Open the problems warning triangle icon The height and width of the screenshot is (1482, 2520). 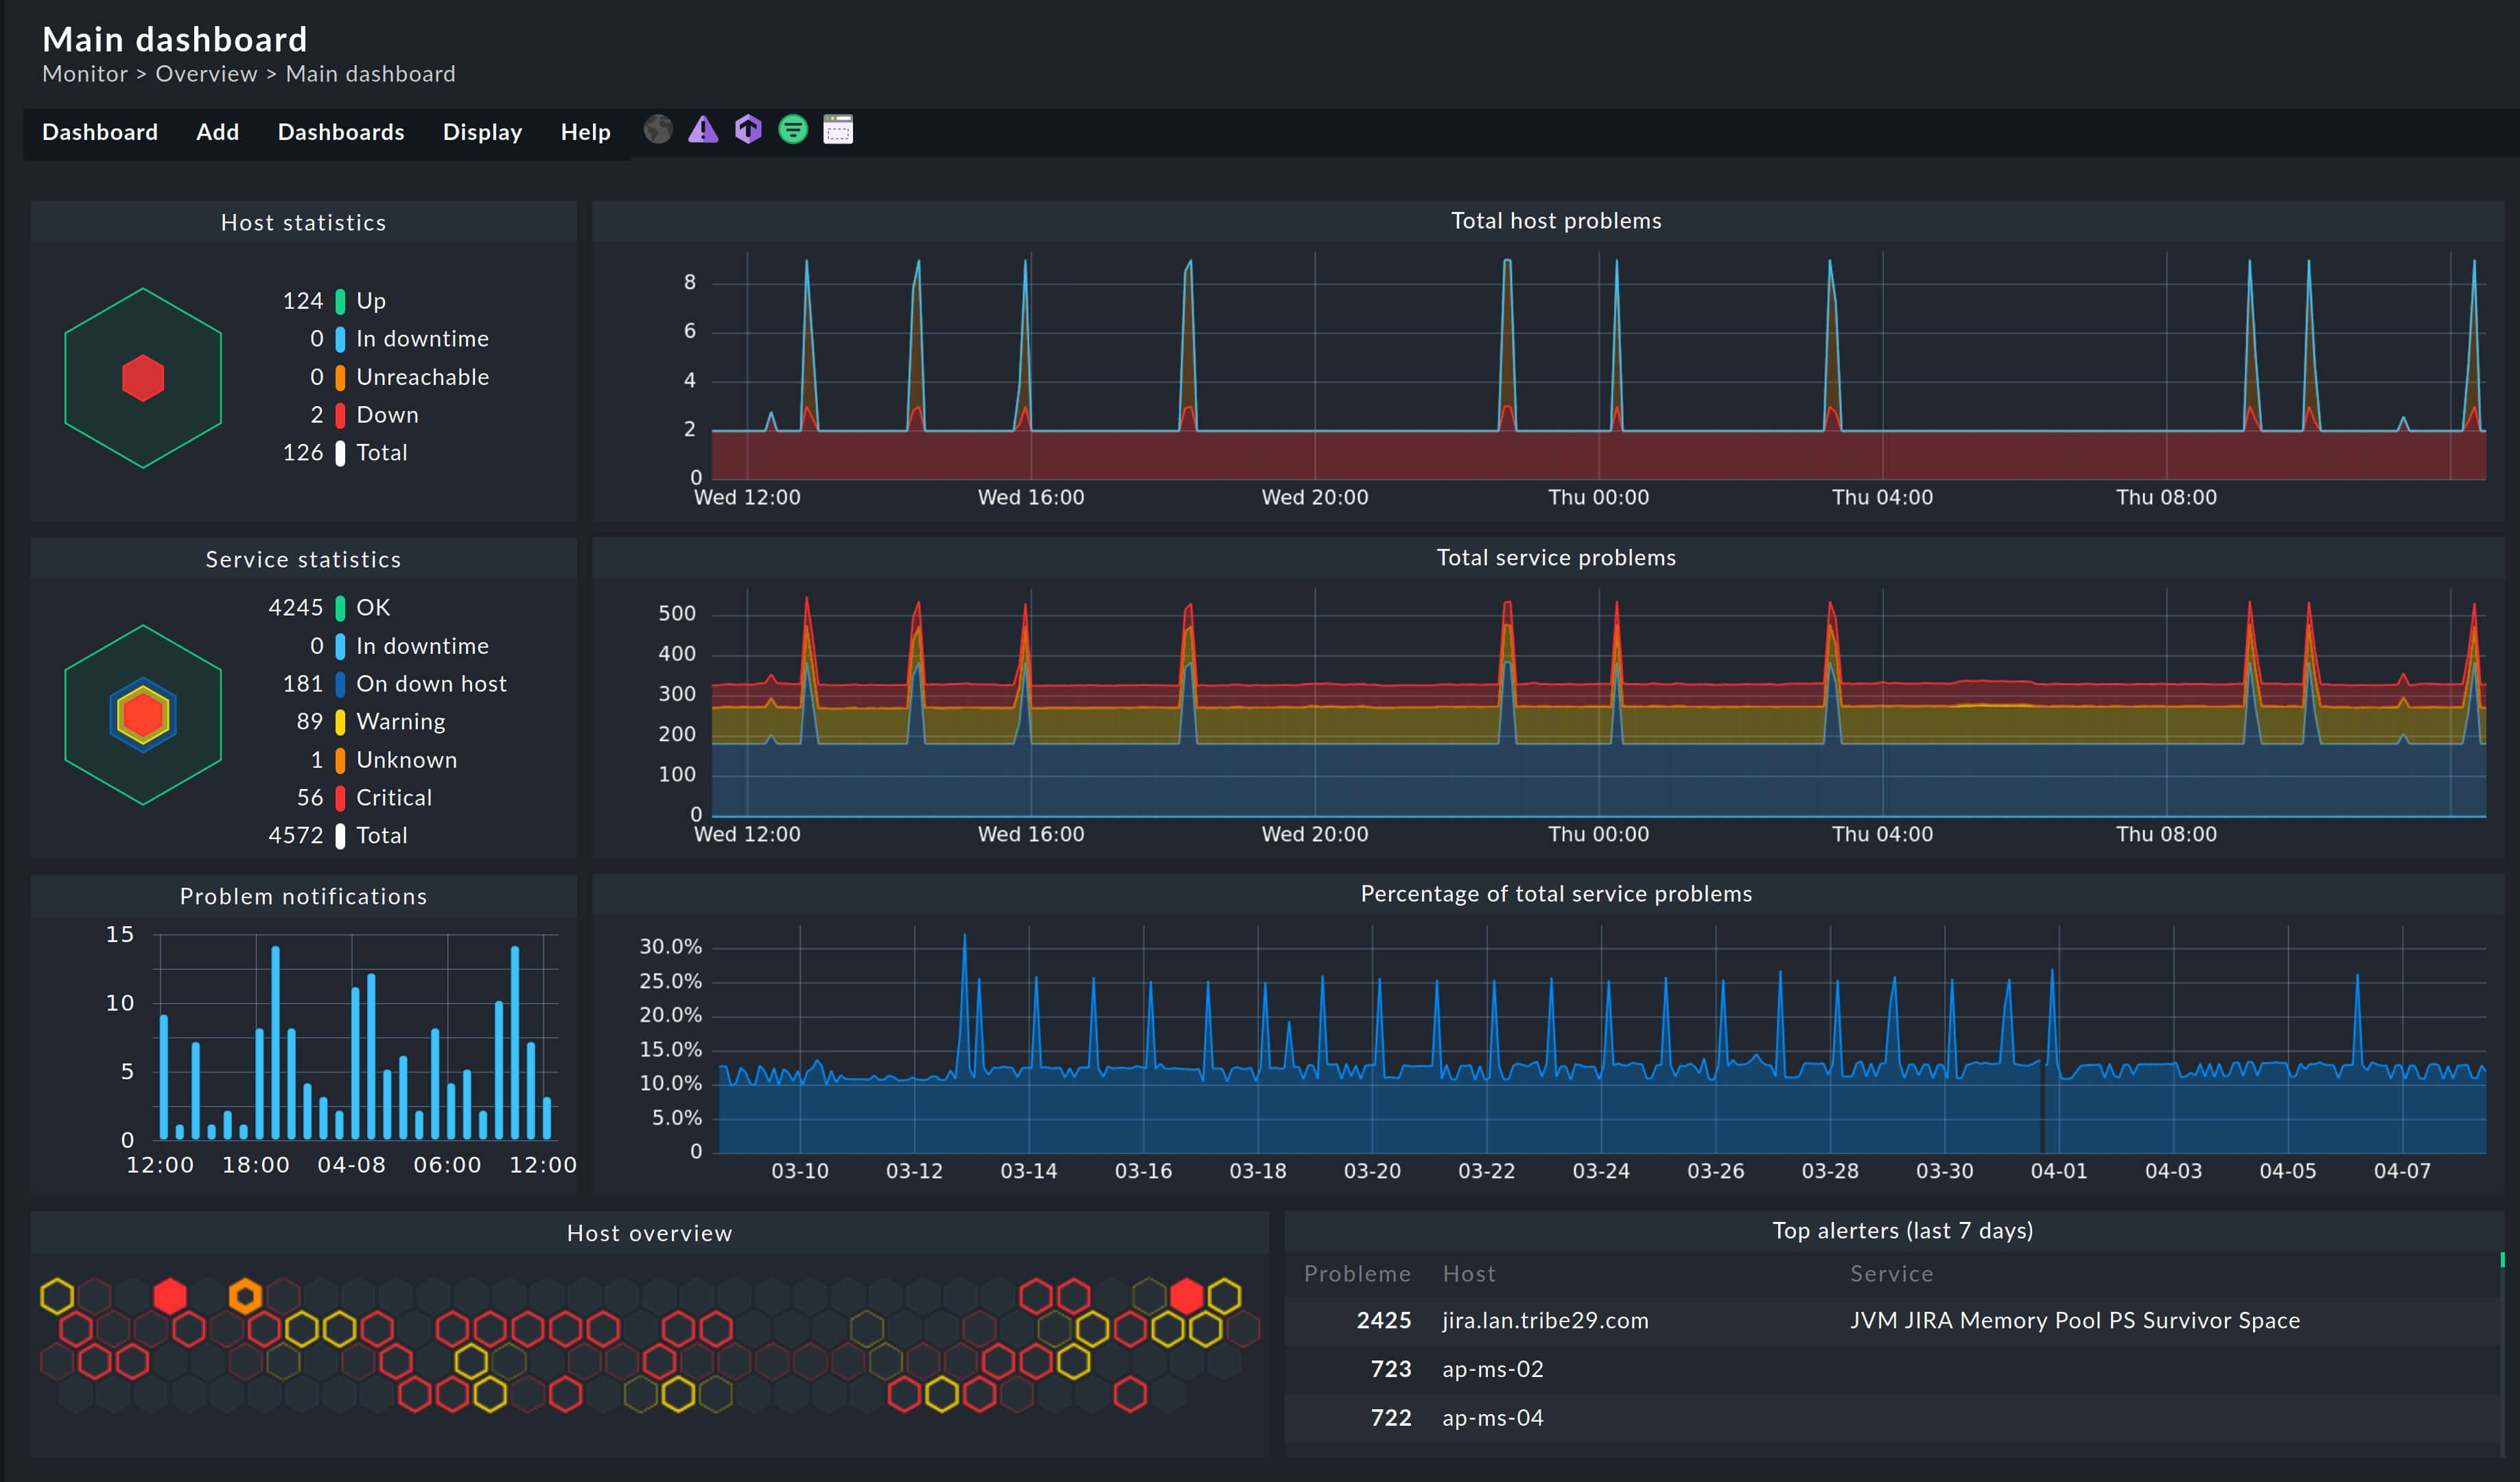703,130
